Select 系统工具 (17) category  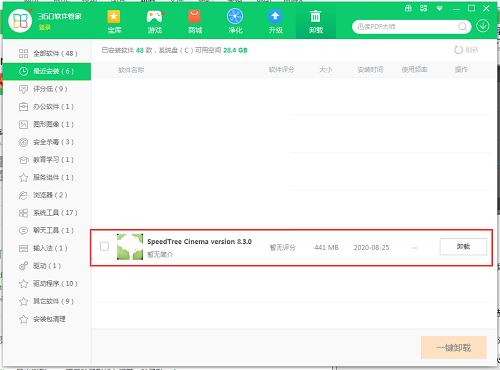coord(48,213)
